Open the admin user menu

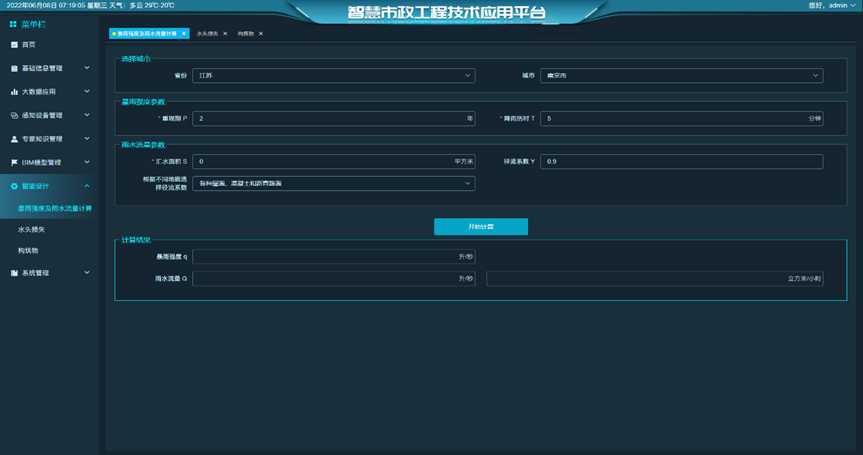(836, 6)
